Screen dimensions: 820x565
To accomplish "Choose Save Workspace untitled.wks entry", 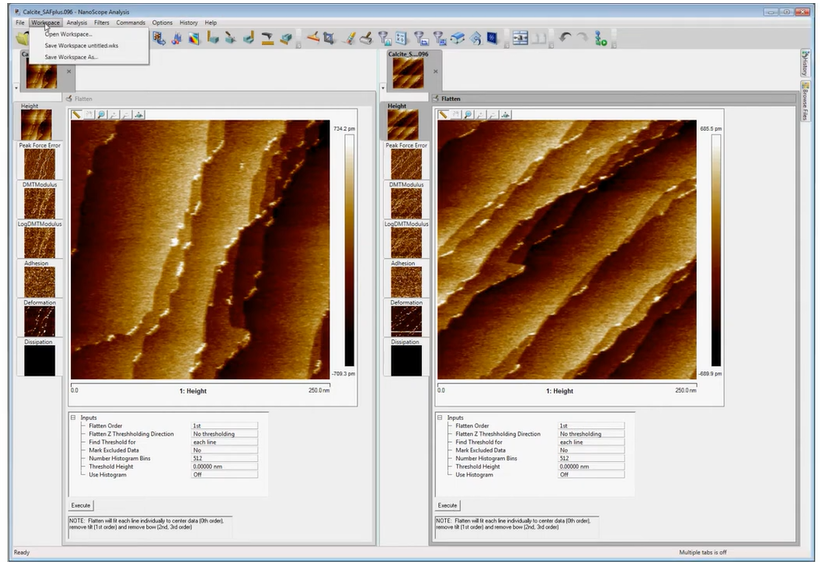I will coord(82,46).
